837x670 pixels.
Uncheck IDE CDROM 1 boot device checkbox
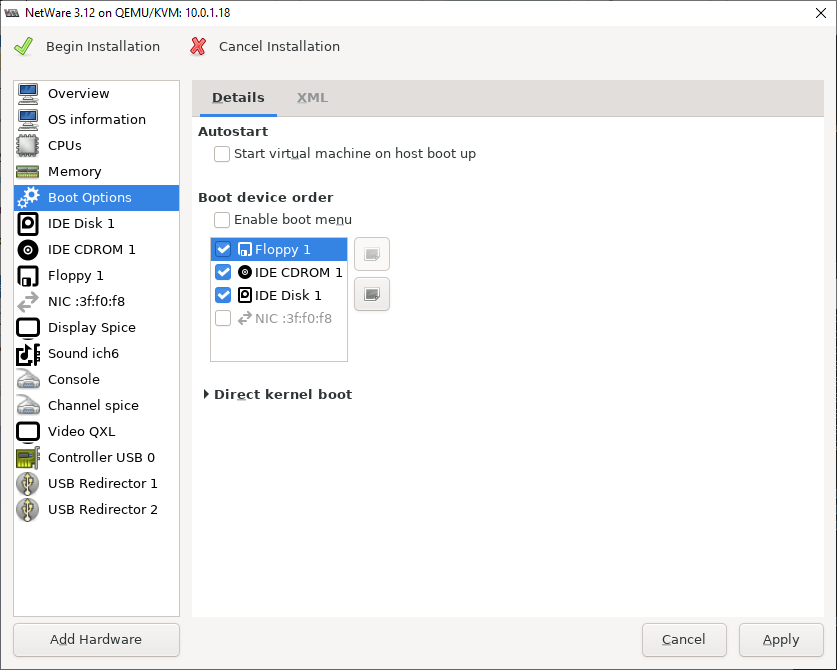[x=223, y=272]
